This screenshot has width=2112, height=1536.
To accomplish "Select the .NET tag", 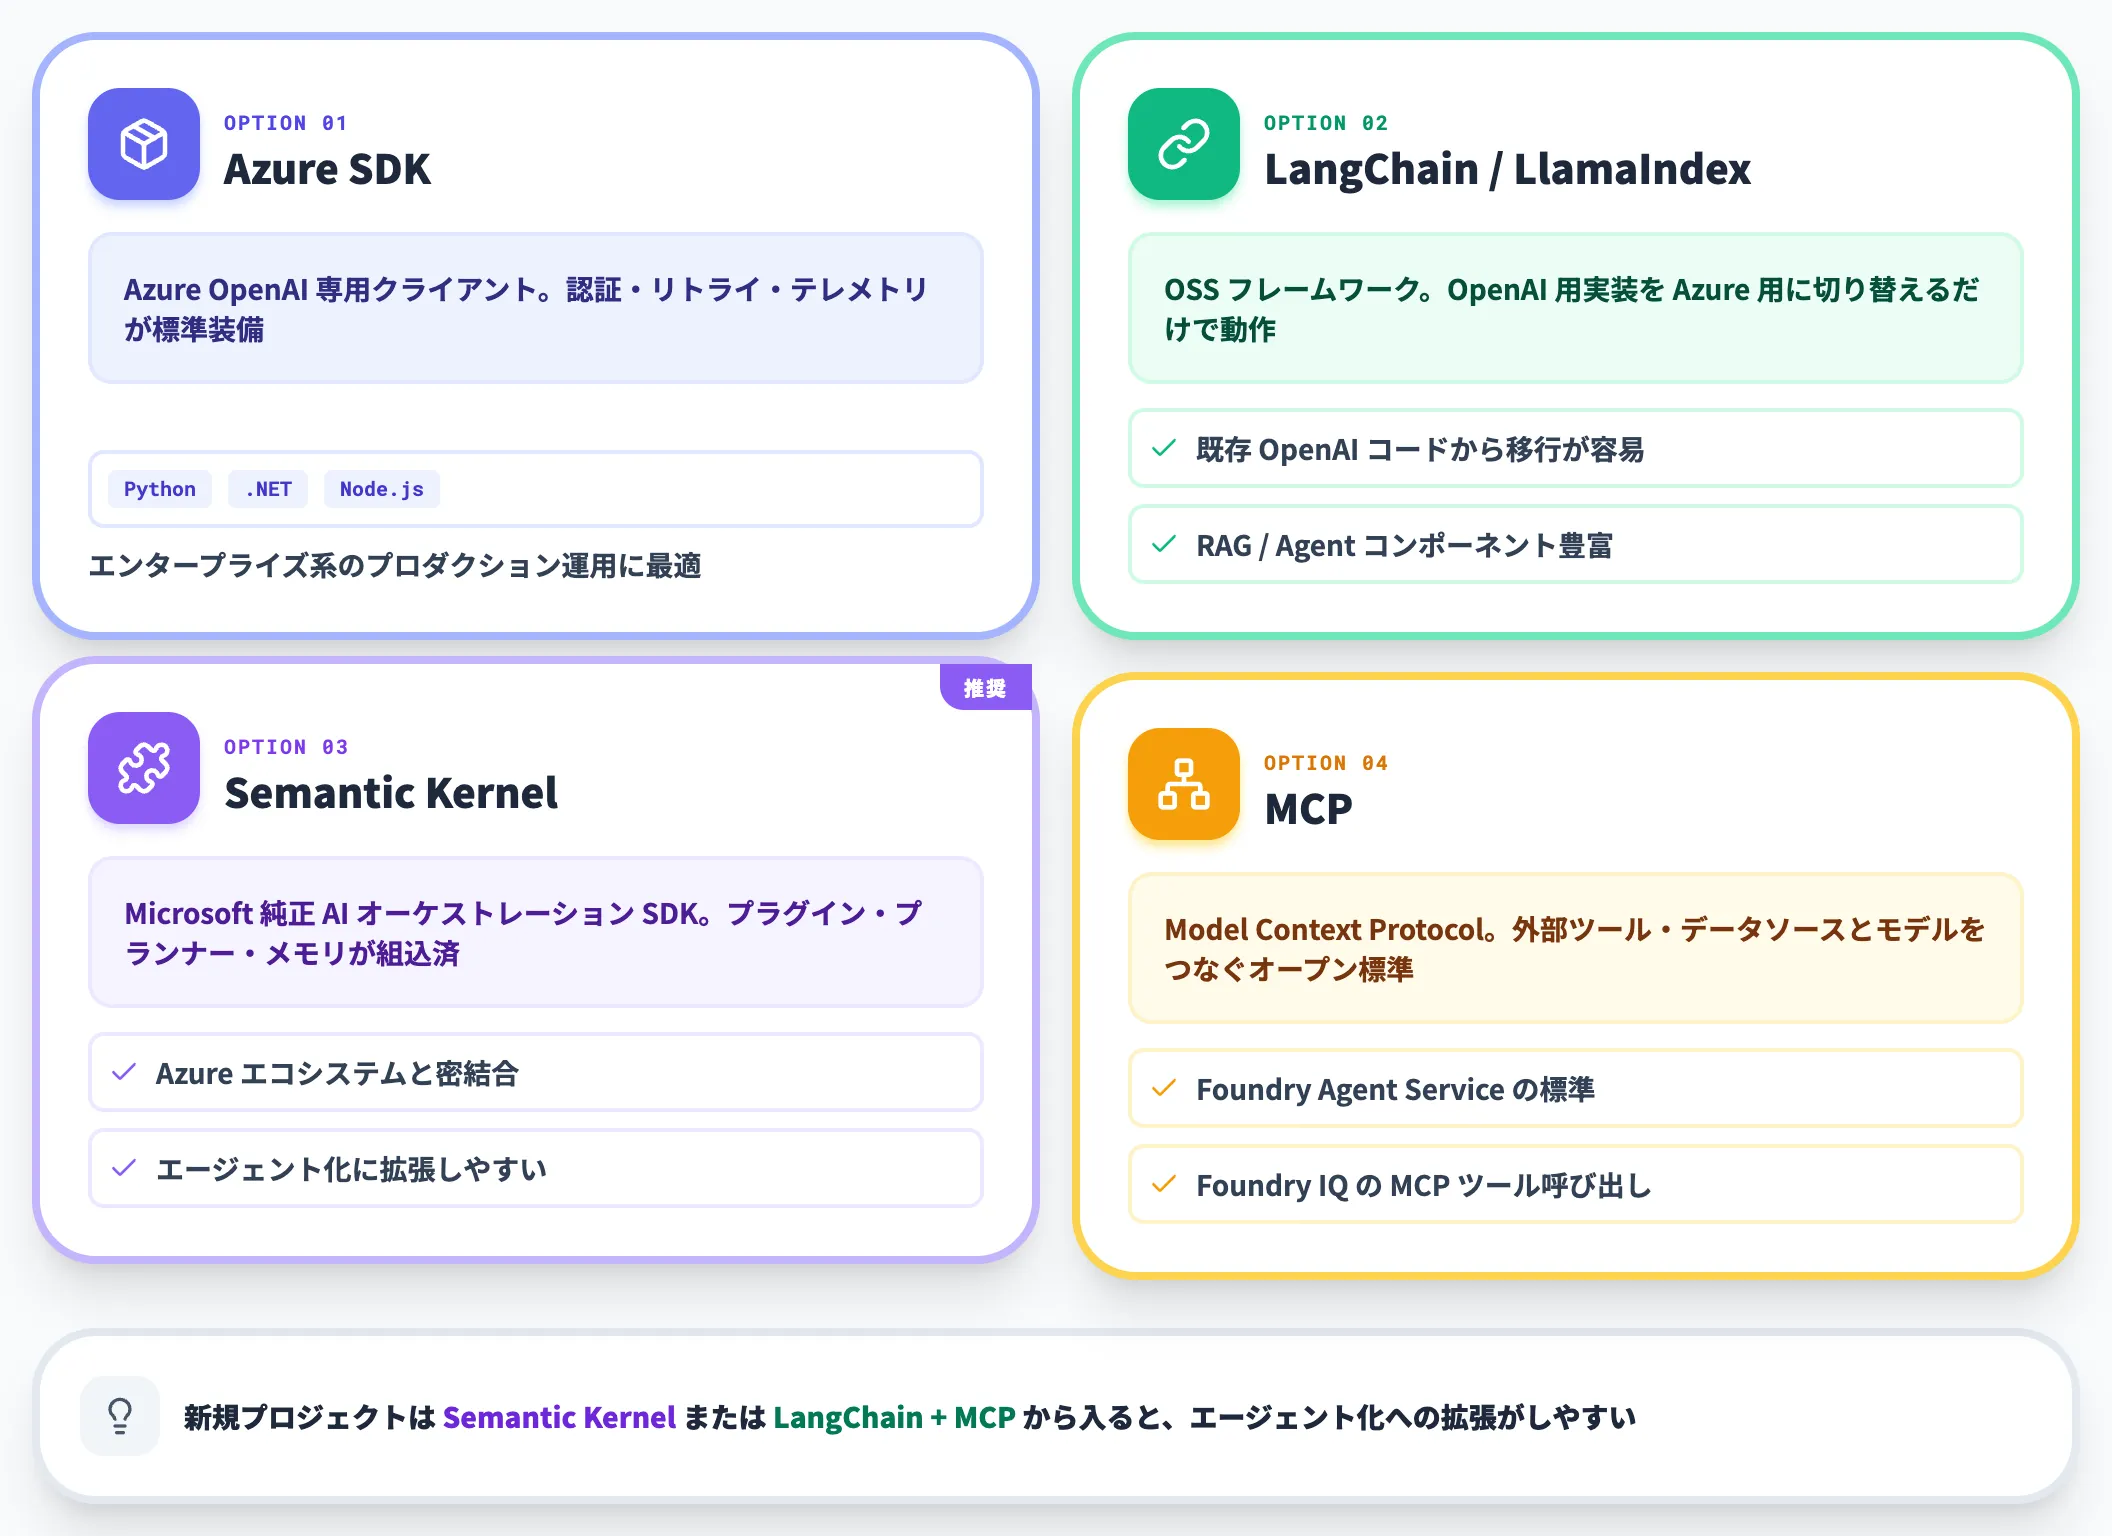I will [268, 489].
